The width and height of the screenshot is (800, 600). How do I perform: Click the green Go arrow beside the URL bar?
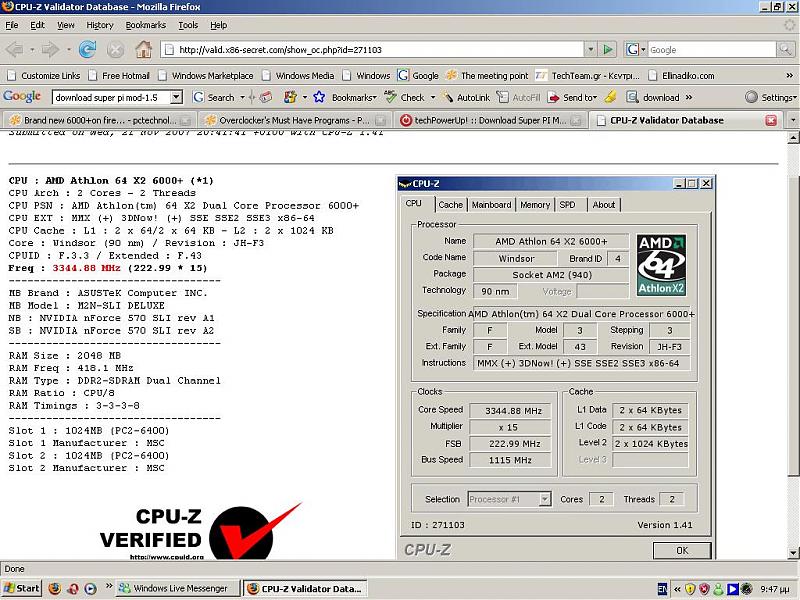click(608, 49)
